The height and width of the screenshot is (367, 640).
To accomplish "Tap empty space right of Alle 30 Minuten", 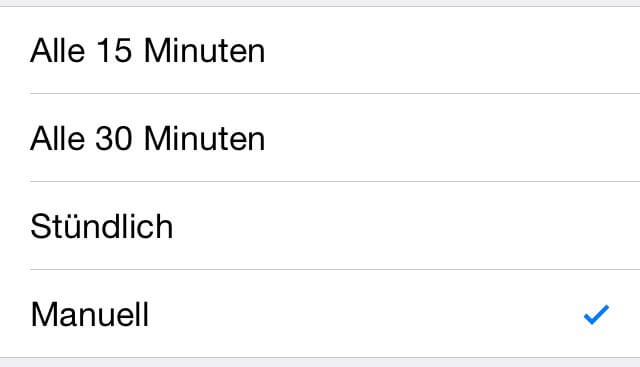I will click(453, 138).
